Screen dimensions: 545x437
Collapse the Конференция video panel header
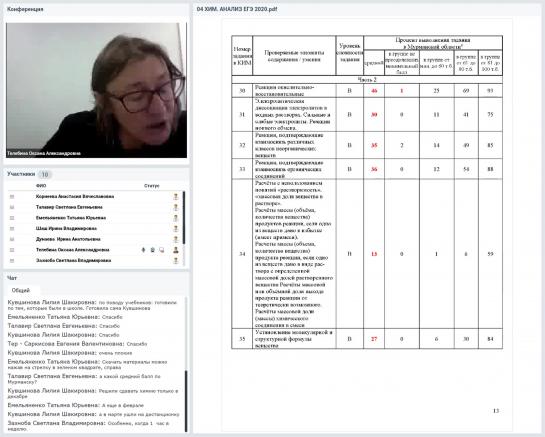point(96,9)
